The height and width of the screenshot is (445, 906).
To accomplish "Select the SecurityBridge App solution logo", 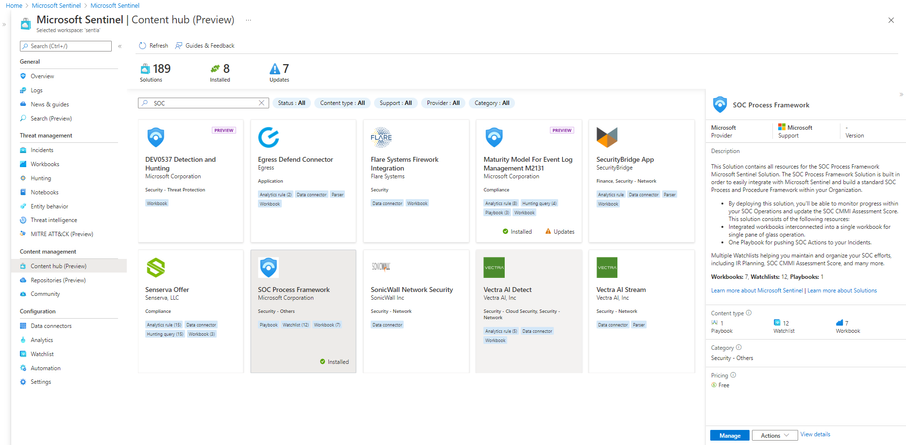I will click(607, 138).
